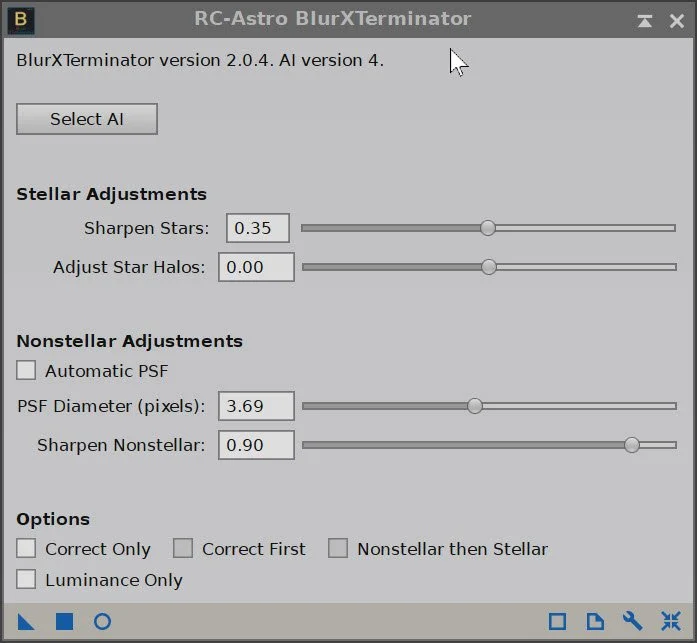Click the PSF Diameter slider handle

[475, 406]
